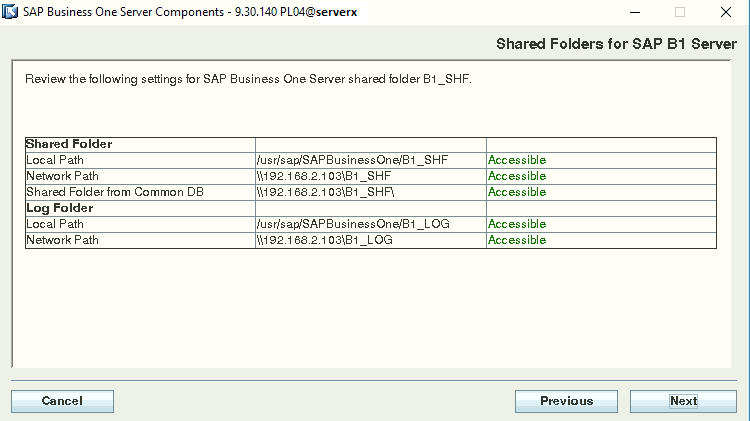Viewport: 750px width, 421px height.
Task: Minimize the SAP installer window
Action: [634, 12]
